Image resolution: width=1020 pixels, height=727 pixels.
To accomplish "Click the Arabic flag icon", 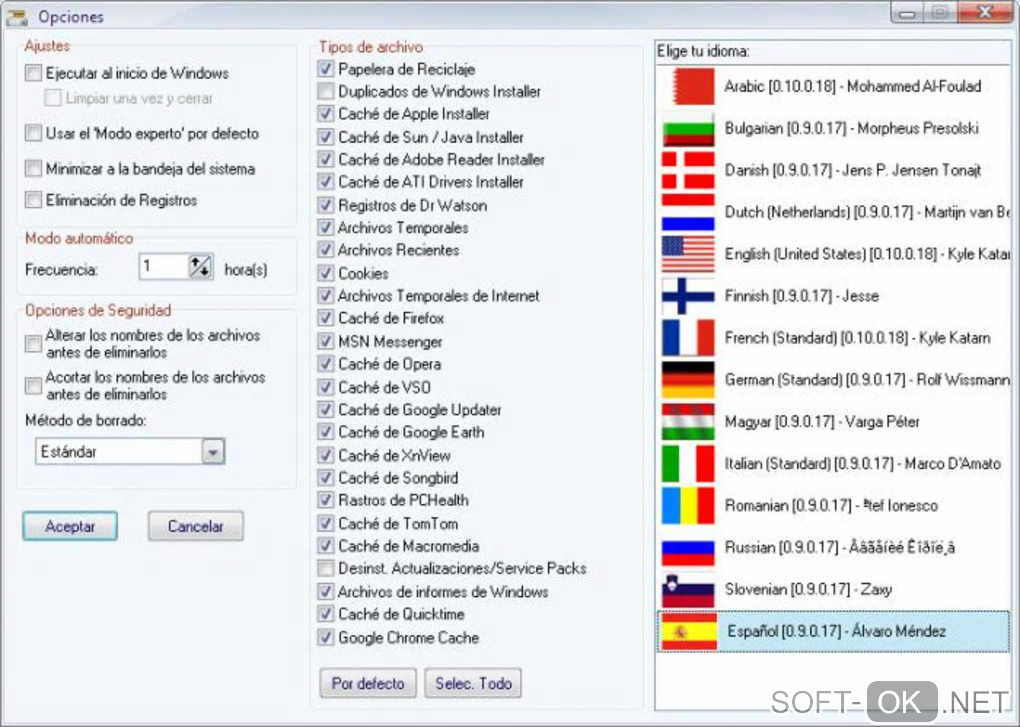I will coord(688,86).
